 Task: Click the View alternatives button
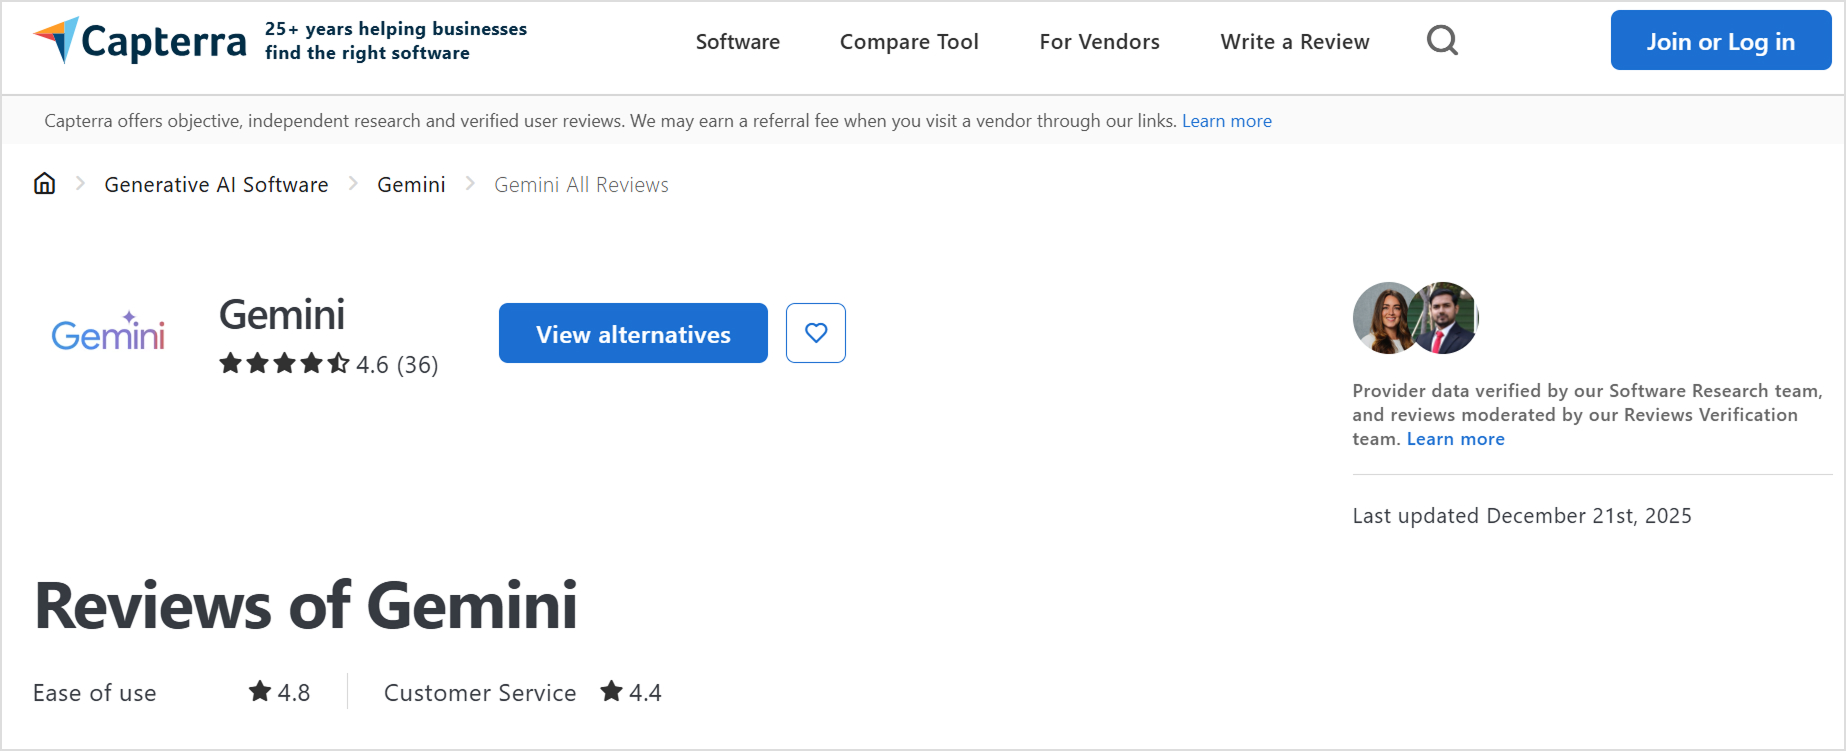(633, 333)
